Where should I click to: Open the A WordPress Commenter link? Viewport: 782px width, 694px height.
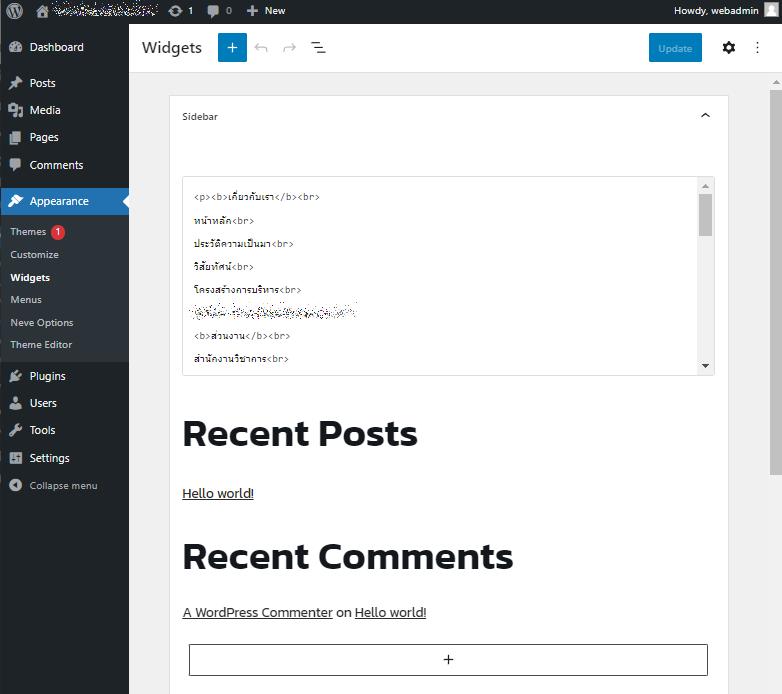257,613
